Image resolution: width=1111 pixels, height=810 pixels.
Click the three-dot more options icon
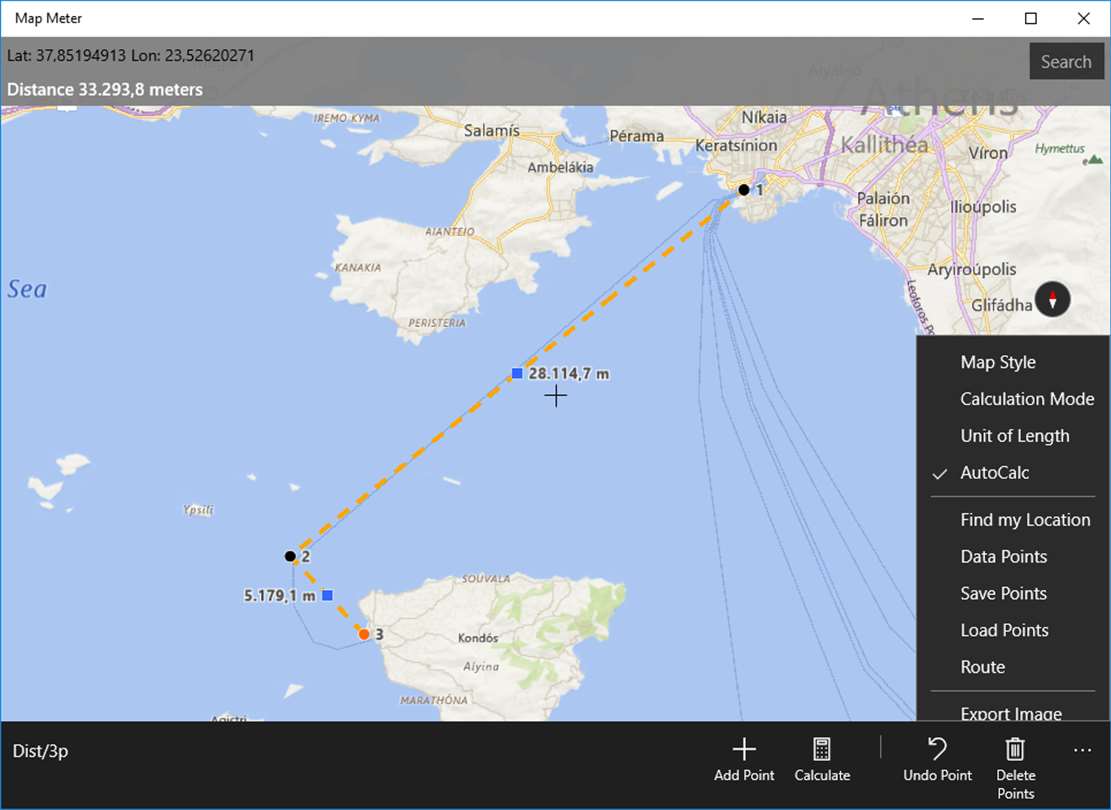click(x=1082, y=750)
